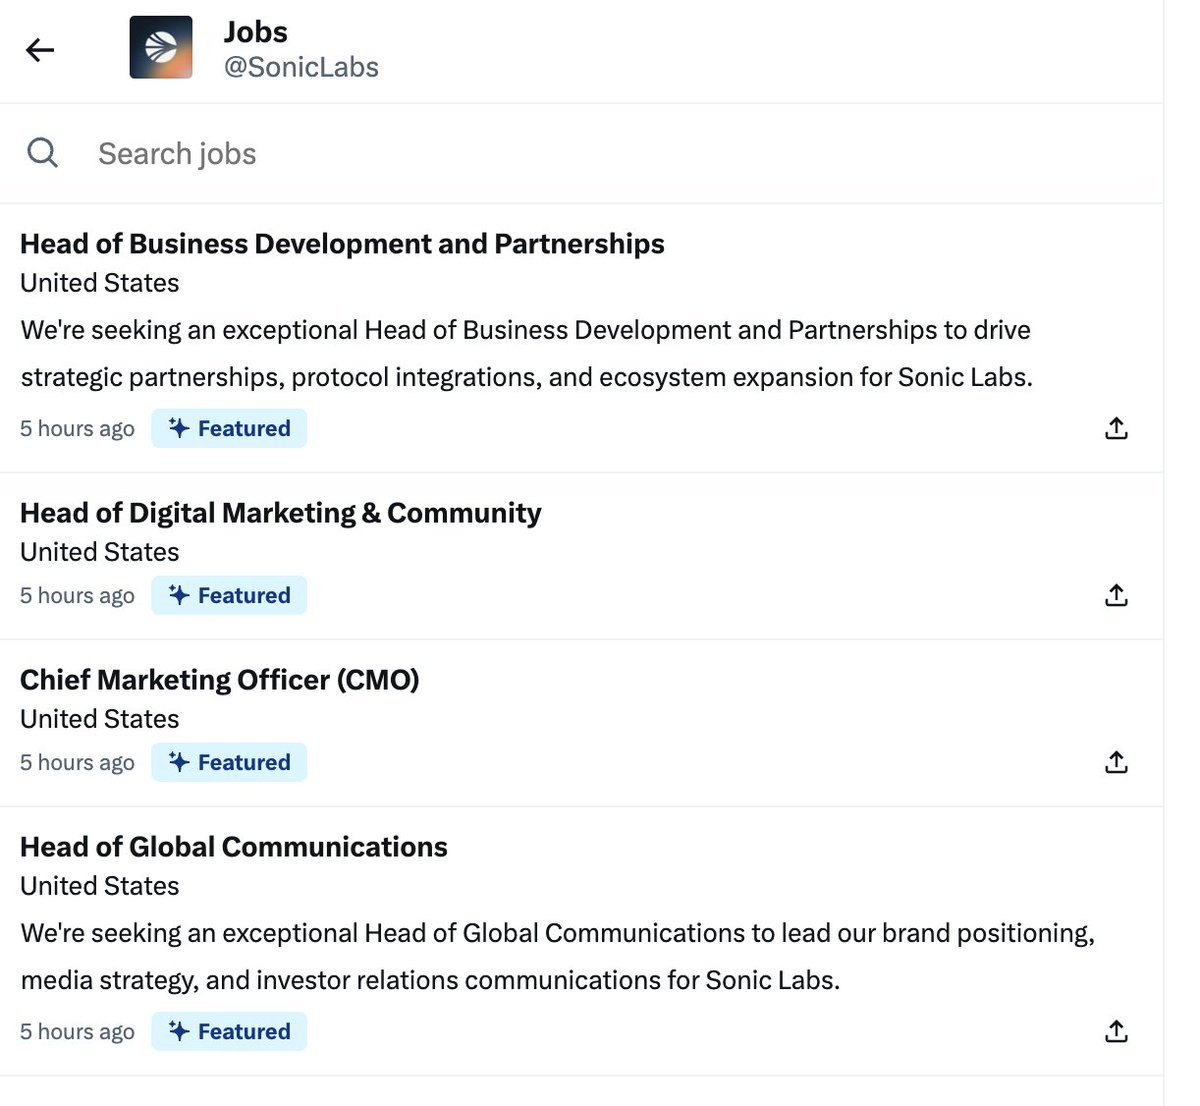Share the Head of Global Communications job

[1116, 1031]
